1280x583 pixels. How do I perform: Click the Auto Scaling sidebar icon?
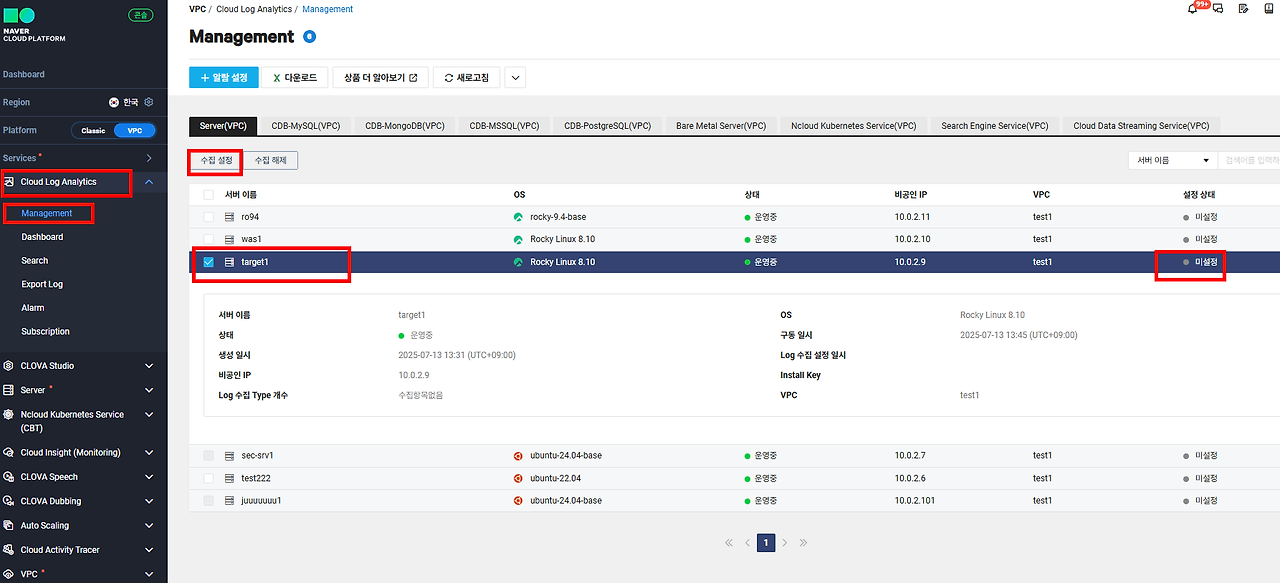[9, 525]
